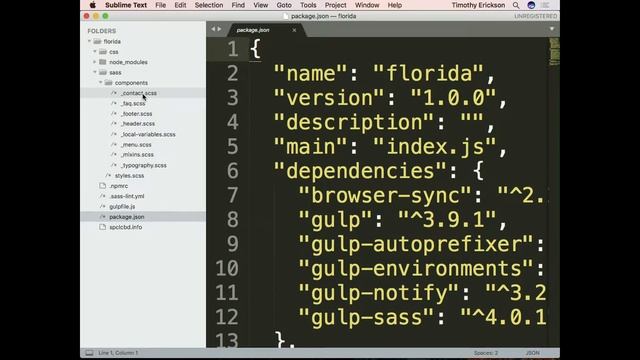Open the File menu
The width and height of the screenshot is (640, 360).
click(x=160, y=5)
